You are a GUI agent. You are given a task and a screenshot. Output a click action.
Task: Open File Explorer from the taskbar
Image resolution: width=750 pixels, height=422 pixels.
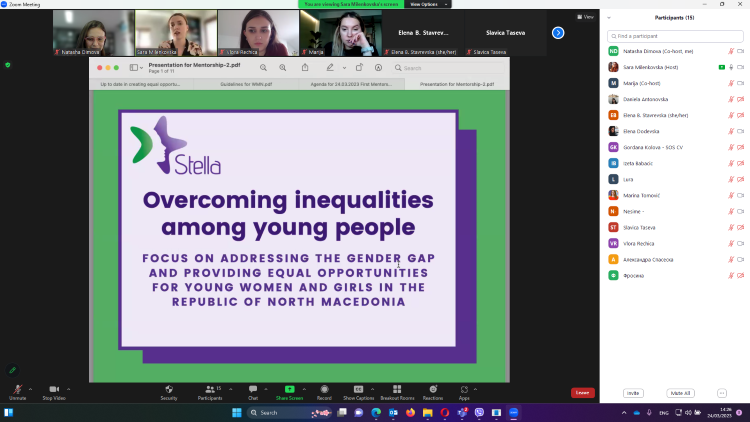click(428, 412)
